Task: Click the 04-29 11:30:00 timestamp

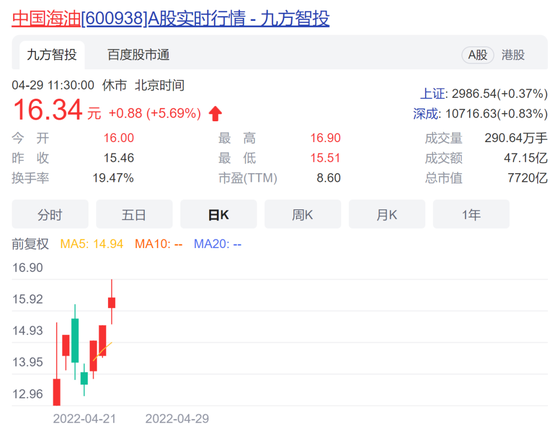Action: [x=53, y=85]
